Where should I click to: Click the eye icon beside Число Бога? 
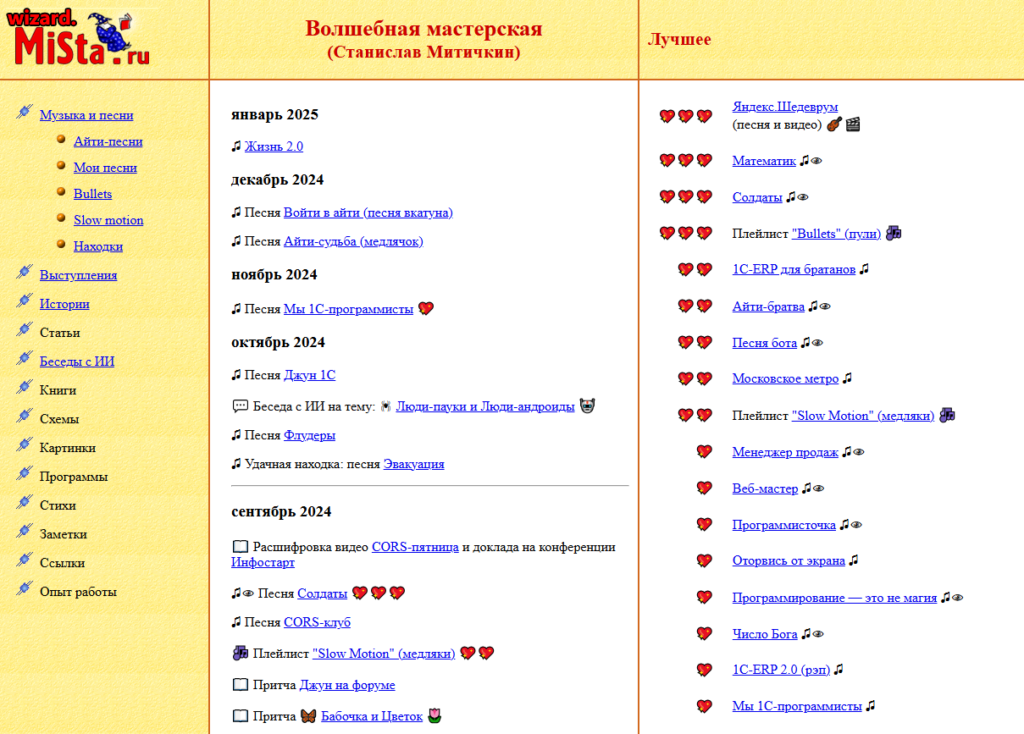(818, 633)
